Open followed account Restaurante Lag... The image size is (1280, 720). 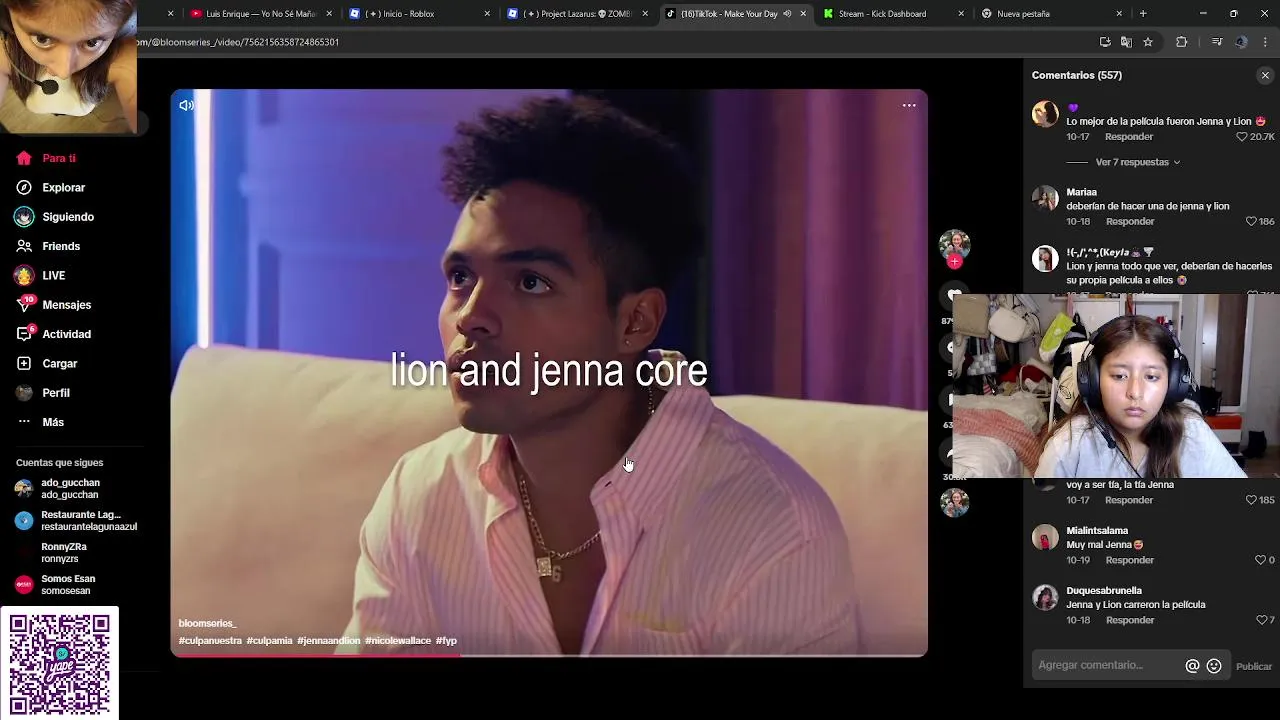pos(76,521)
